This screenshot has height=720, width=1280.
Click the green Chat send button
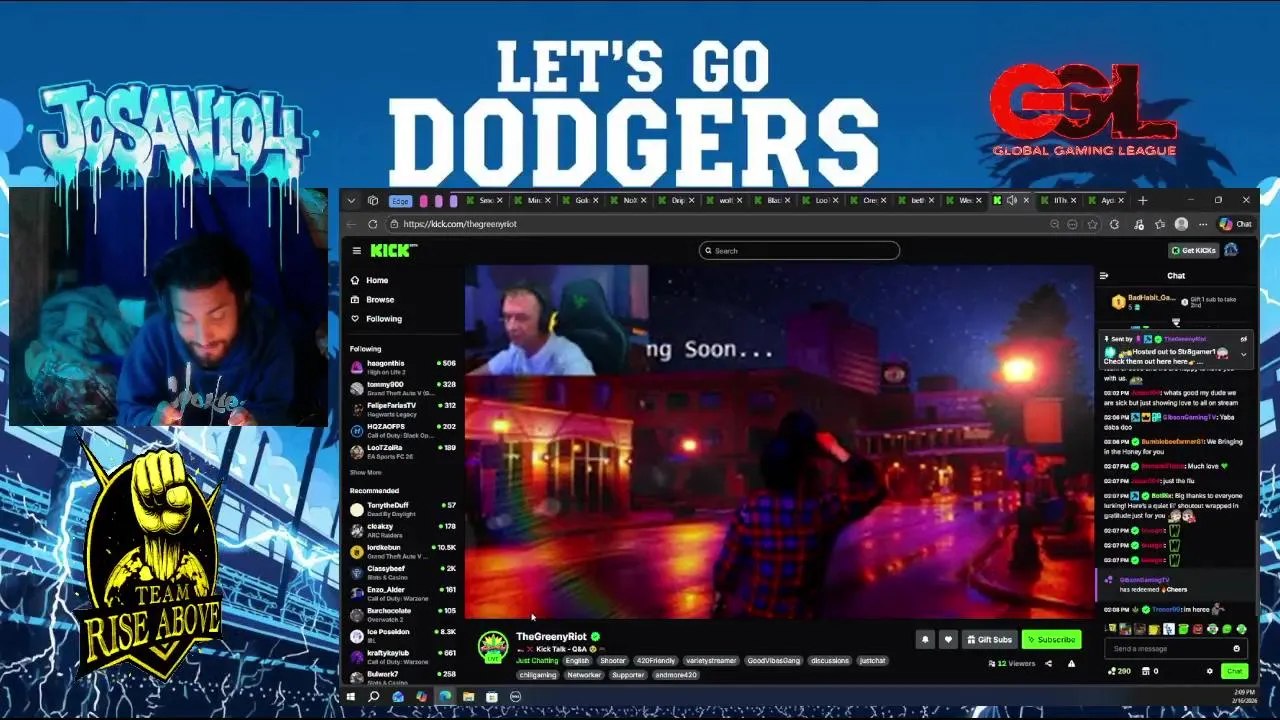[x=1234, y=671]
